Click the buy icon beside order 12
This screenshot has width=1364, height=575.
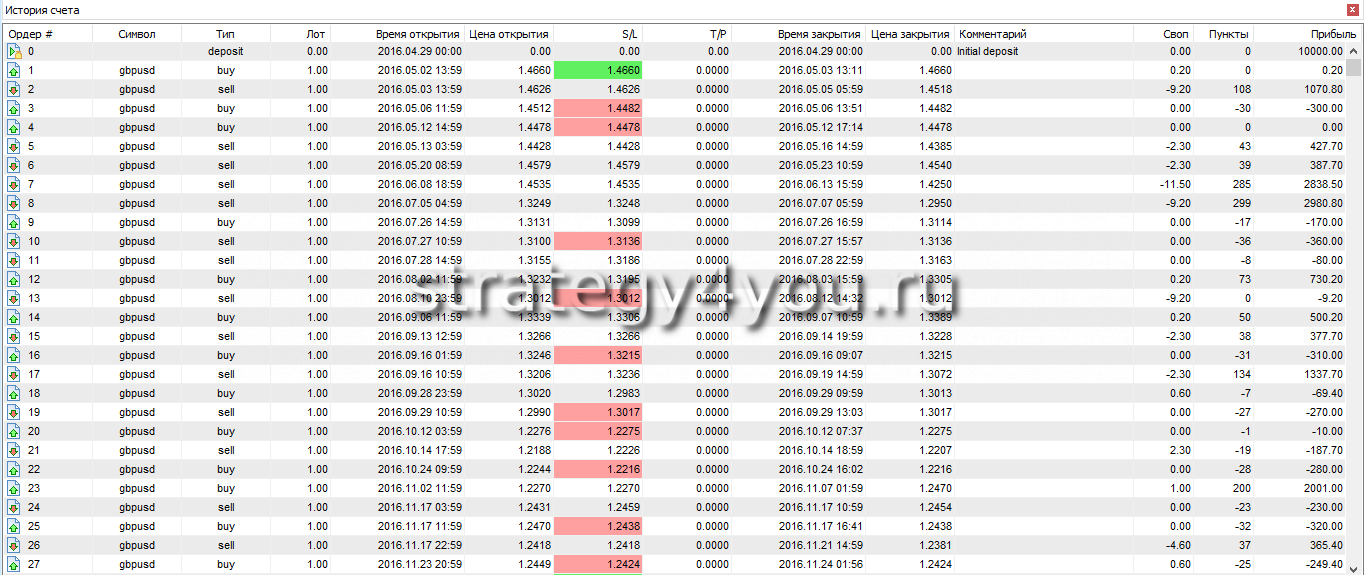point(14,280)
